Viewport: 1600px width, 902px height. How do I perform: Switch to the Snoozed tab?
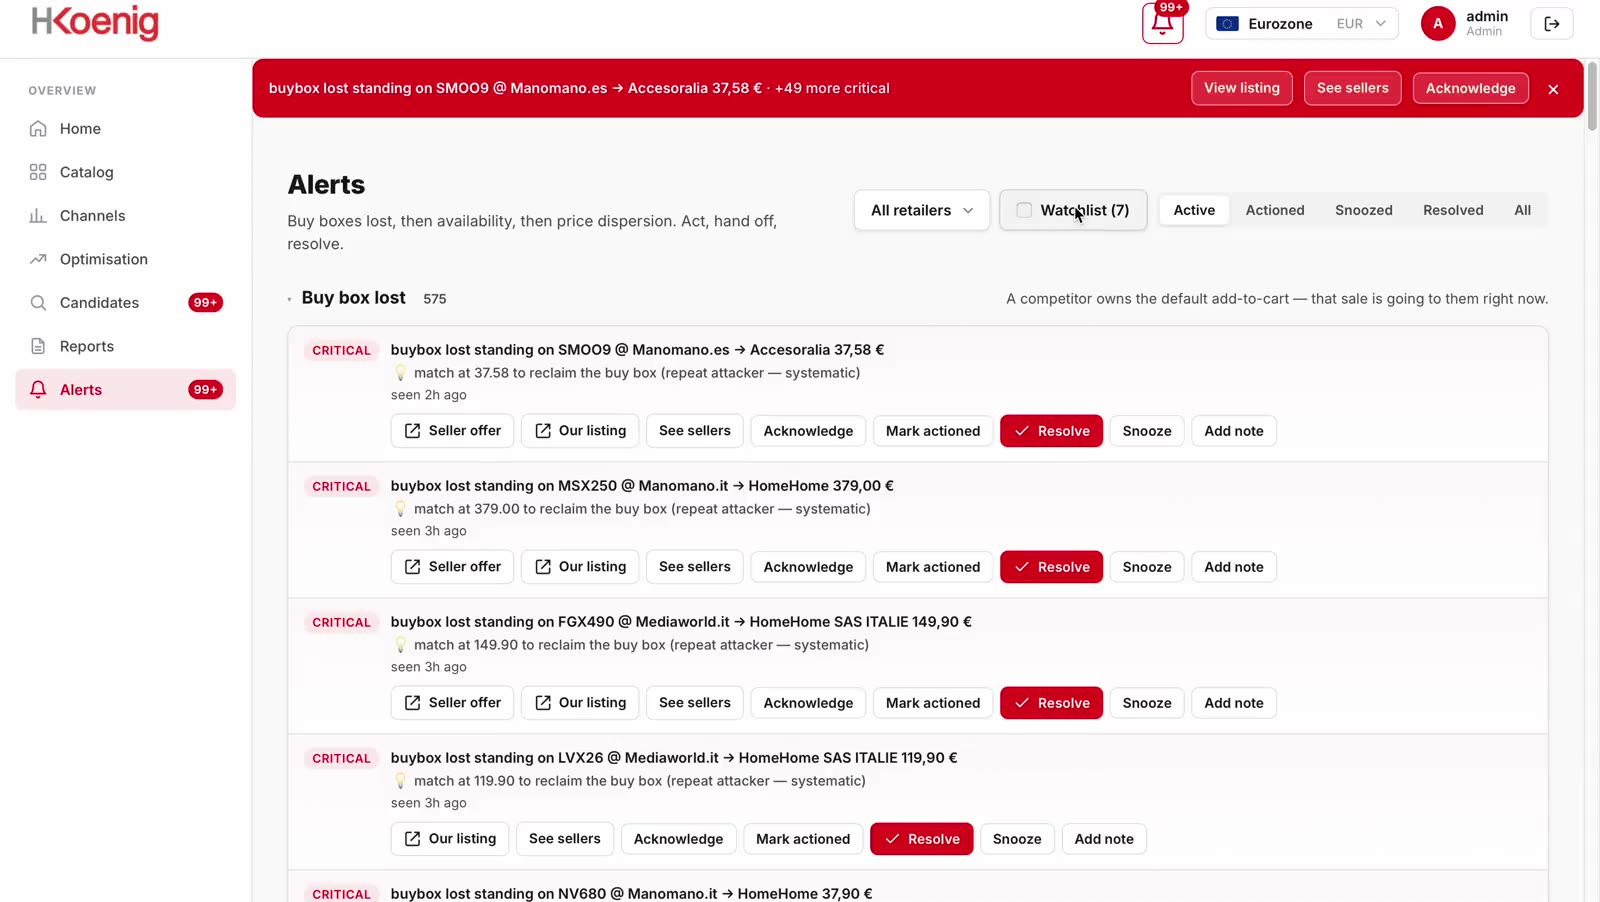[x=1364, y=210]
